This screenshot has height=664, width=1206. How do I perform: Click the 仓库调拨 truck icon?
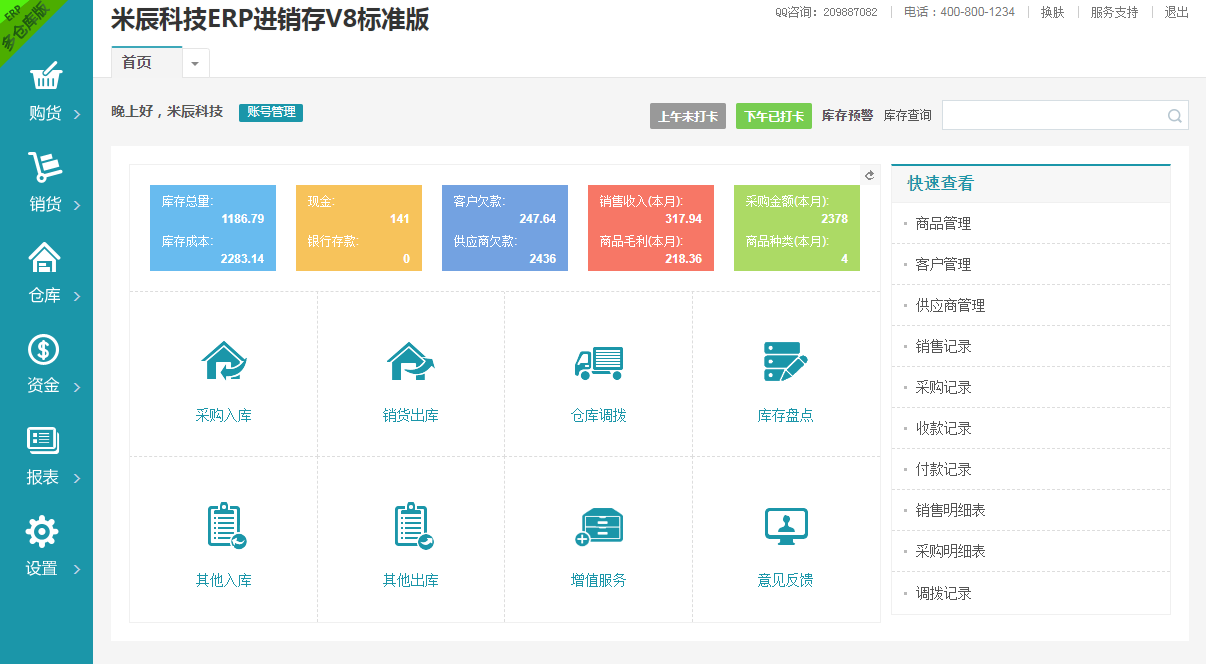(x=598, y=362)
